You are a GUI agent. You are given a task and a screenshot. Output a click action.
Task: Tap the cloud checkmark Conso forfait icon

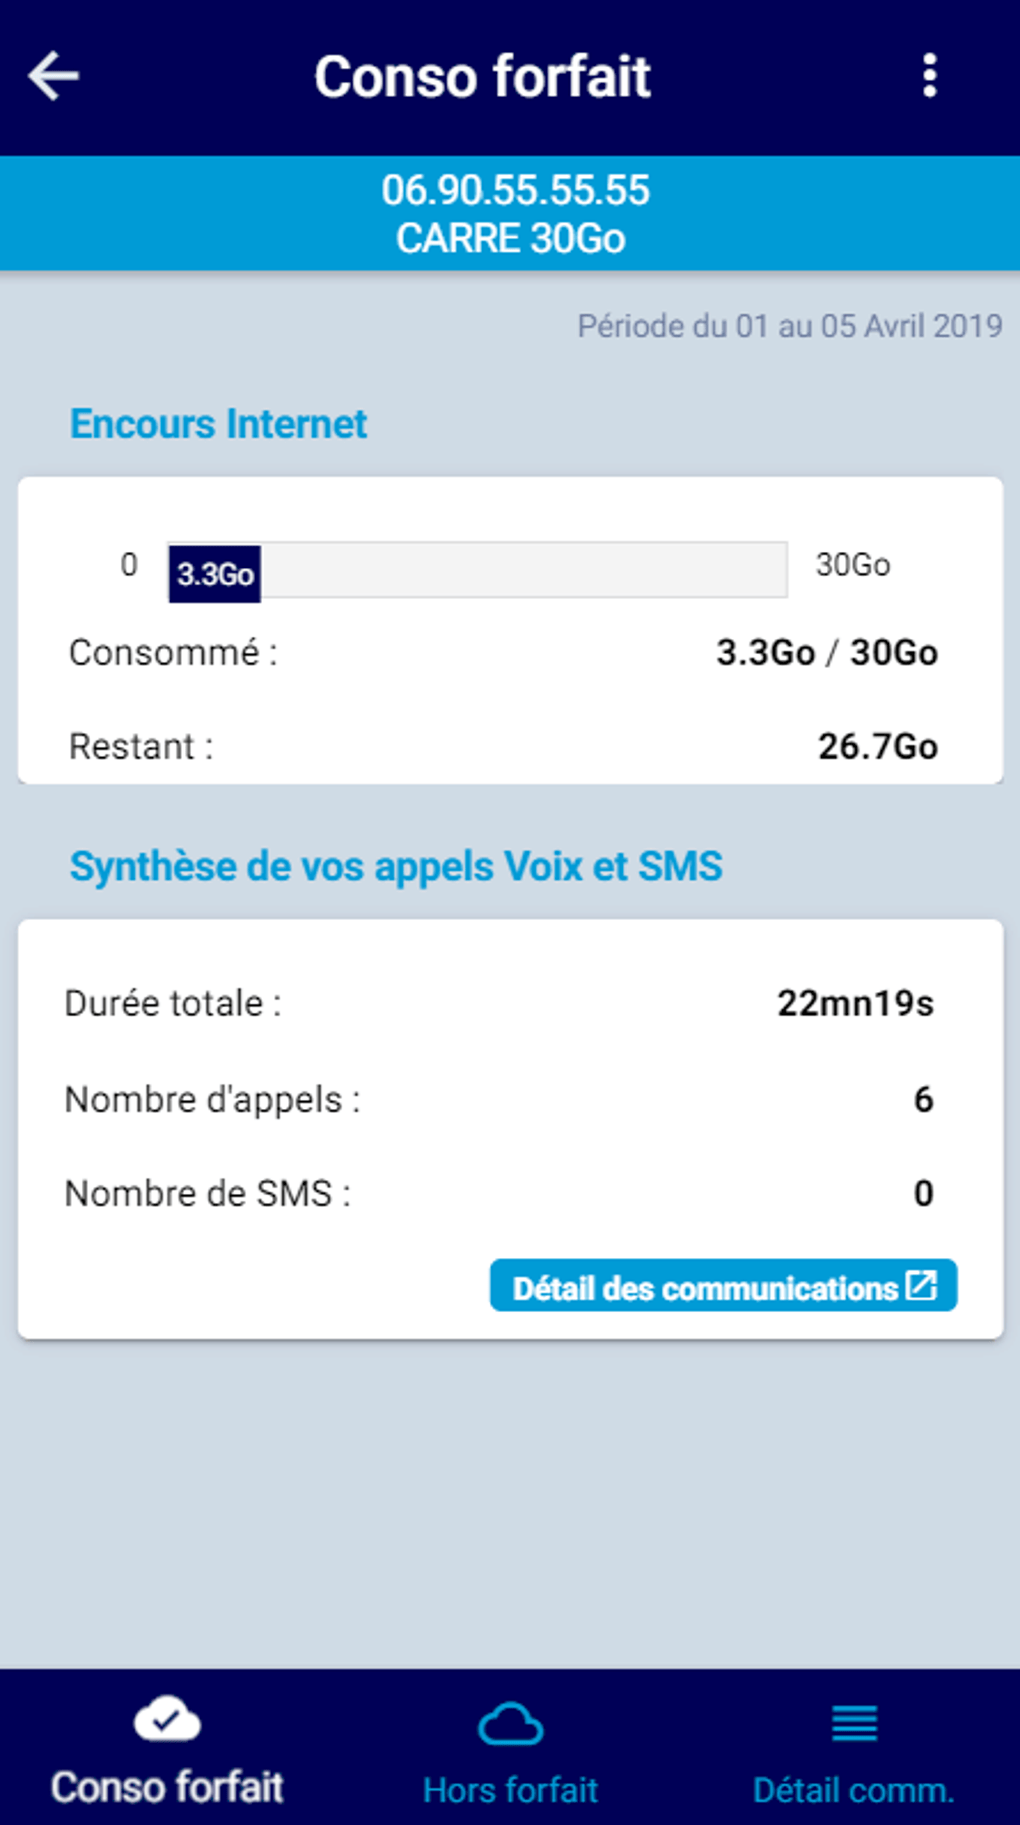point(167,1720)
